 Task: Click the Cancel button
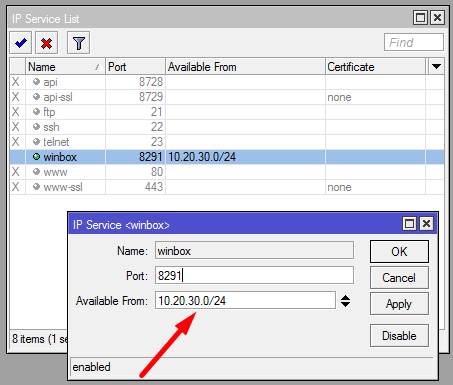pos(399,277)
